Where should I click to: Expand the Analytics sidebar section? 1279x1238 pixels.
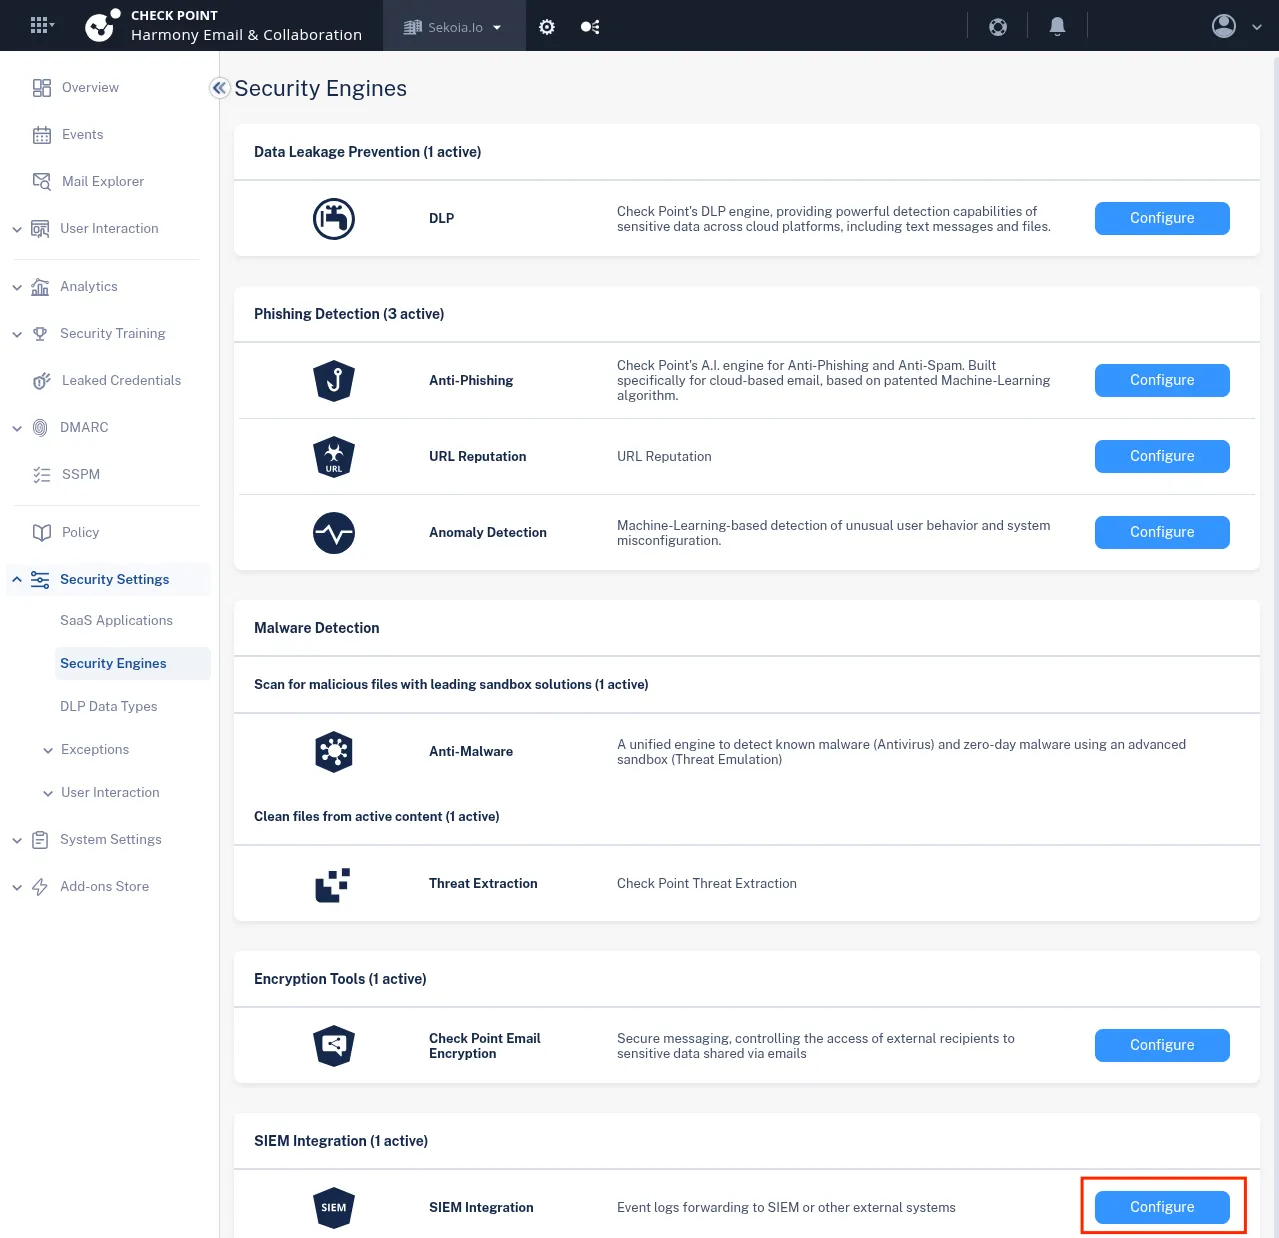pos(89,287)
